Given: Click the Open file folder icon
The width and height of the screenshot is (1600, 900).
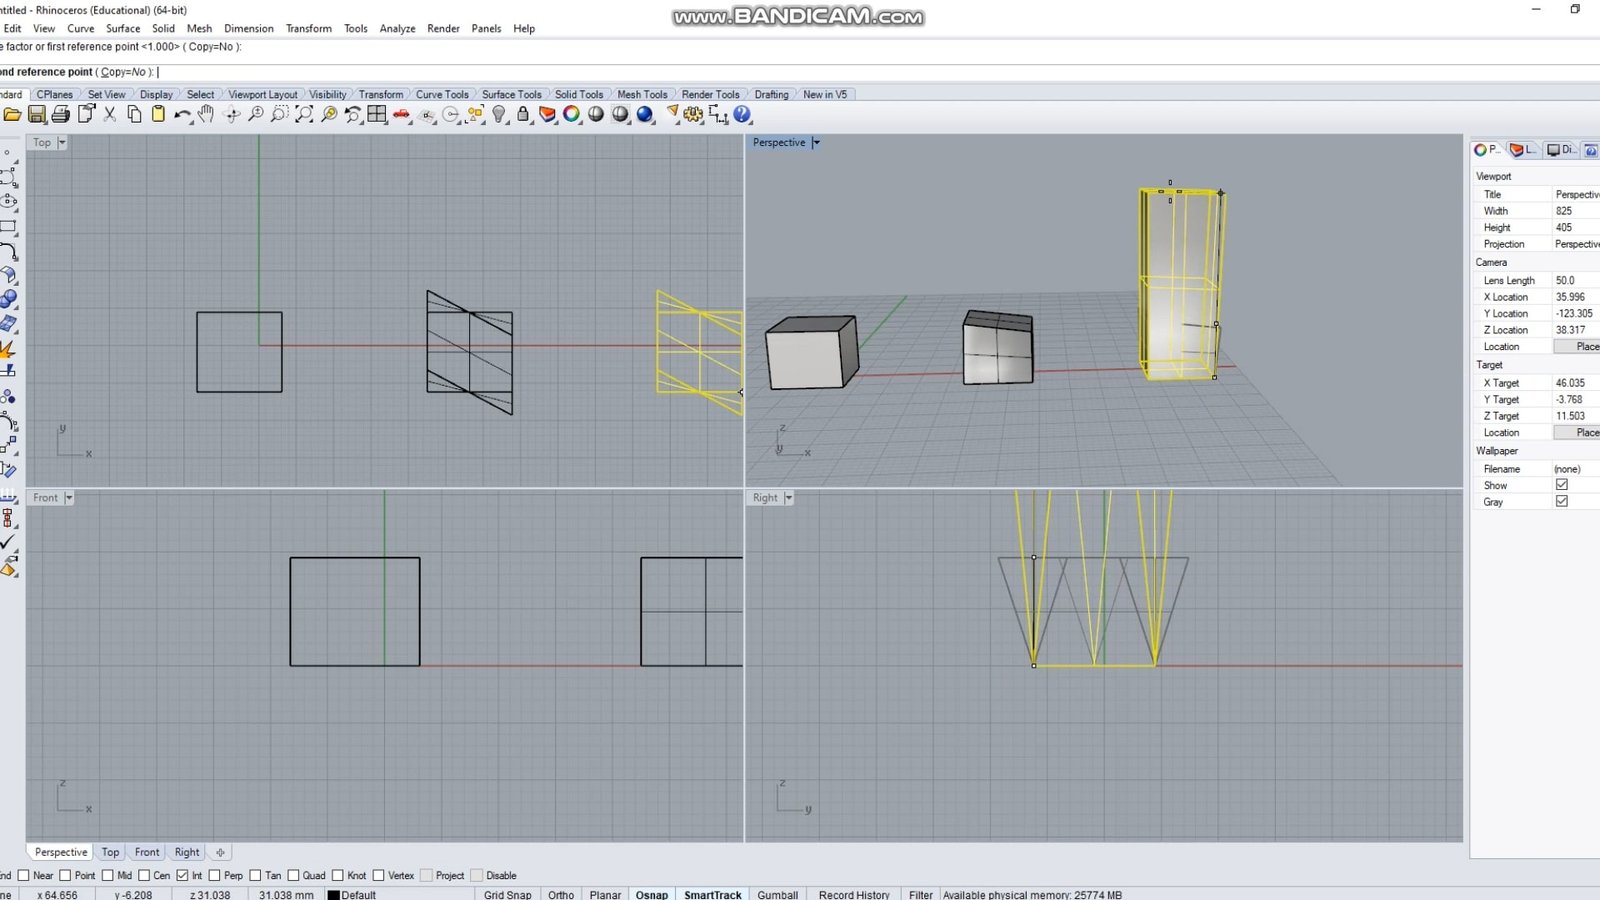Looking at the screenshot, I should (12, 115).
